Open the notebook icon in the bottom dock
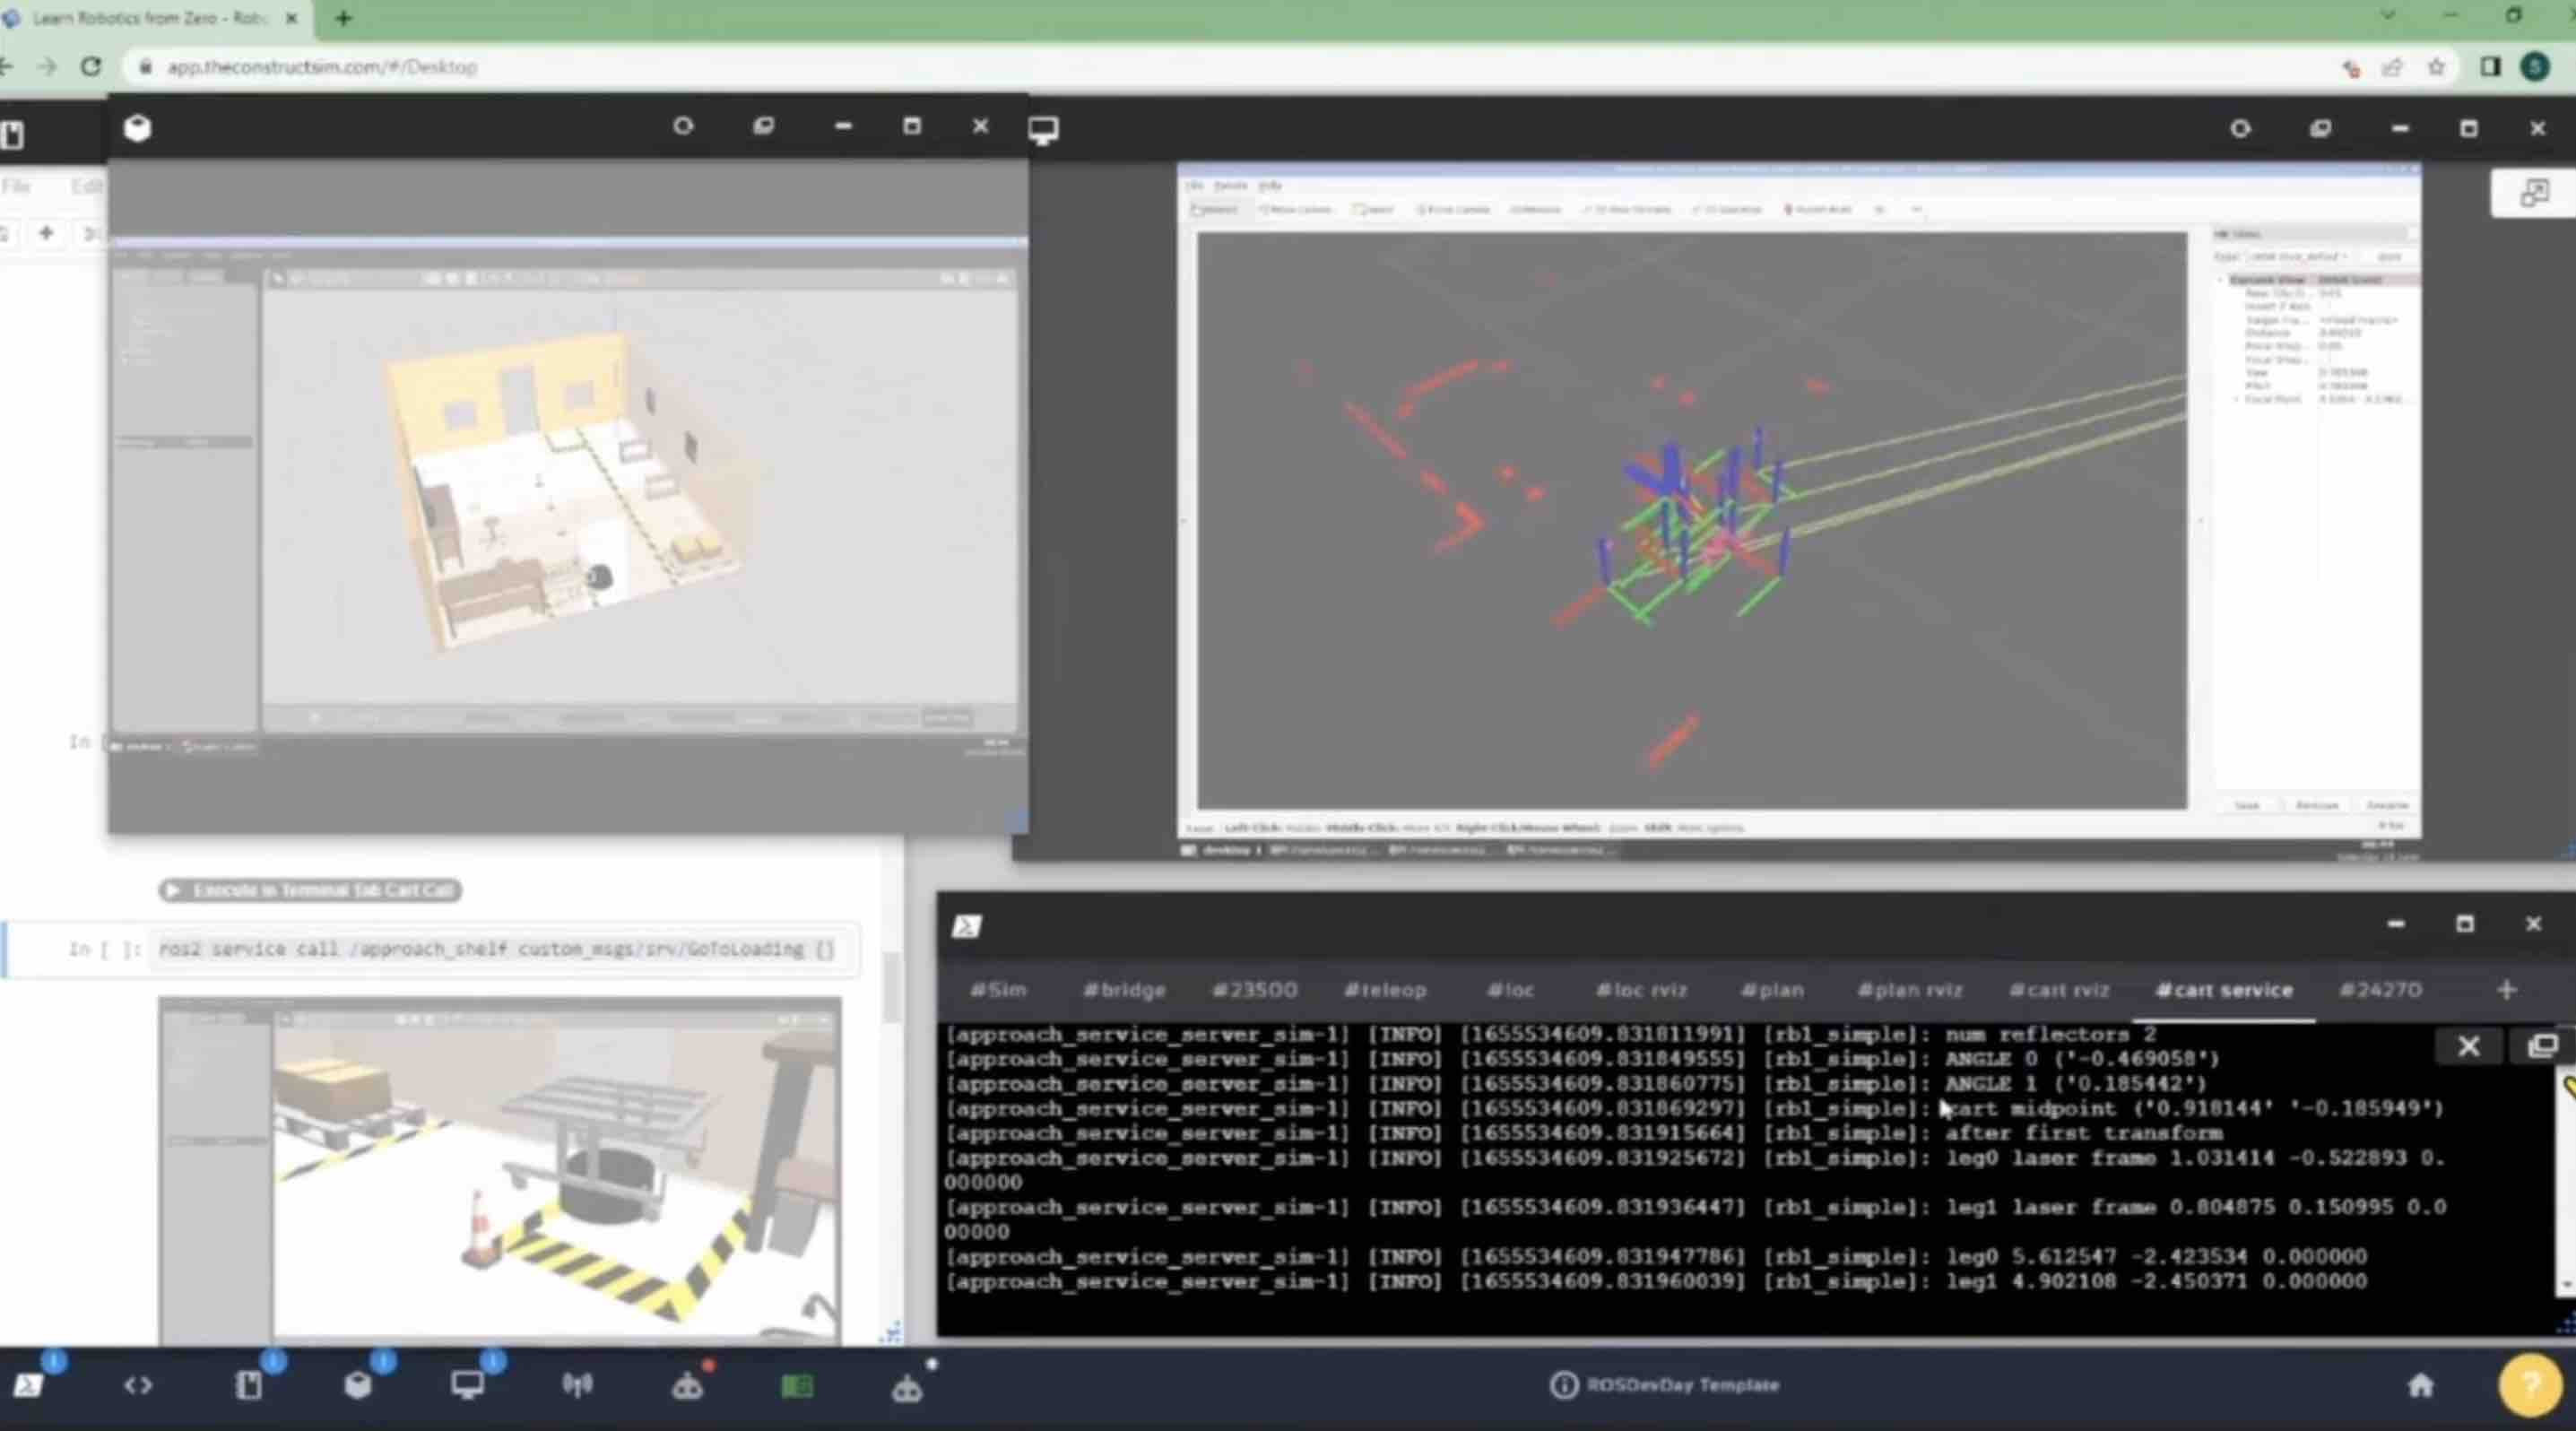The height and width of the screenshot is (1431, 2576). point(248,1385)
